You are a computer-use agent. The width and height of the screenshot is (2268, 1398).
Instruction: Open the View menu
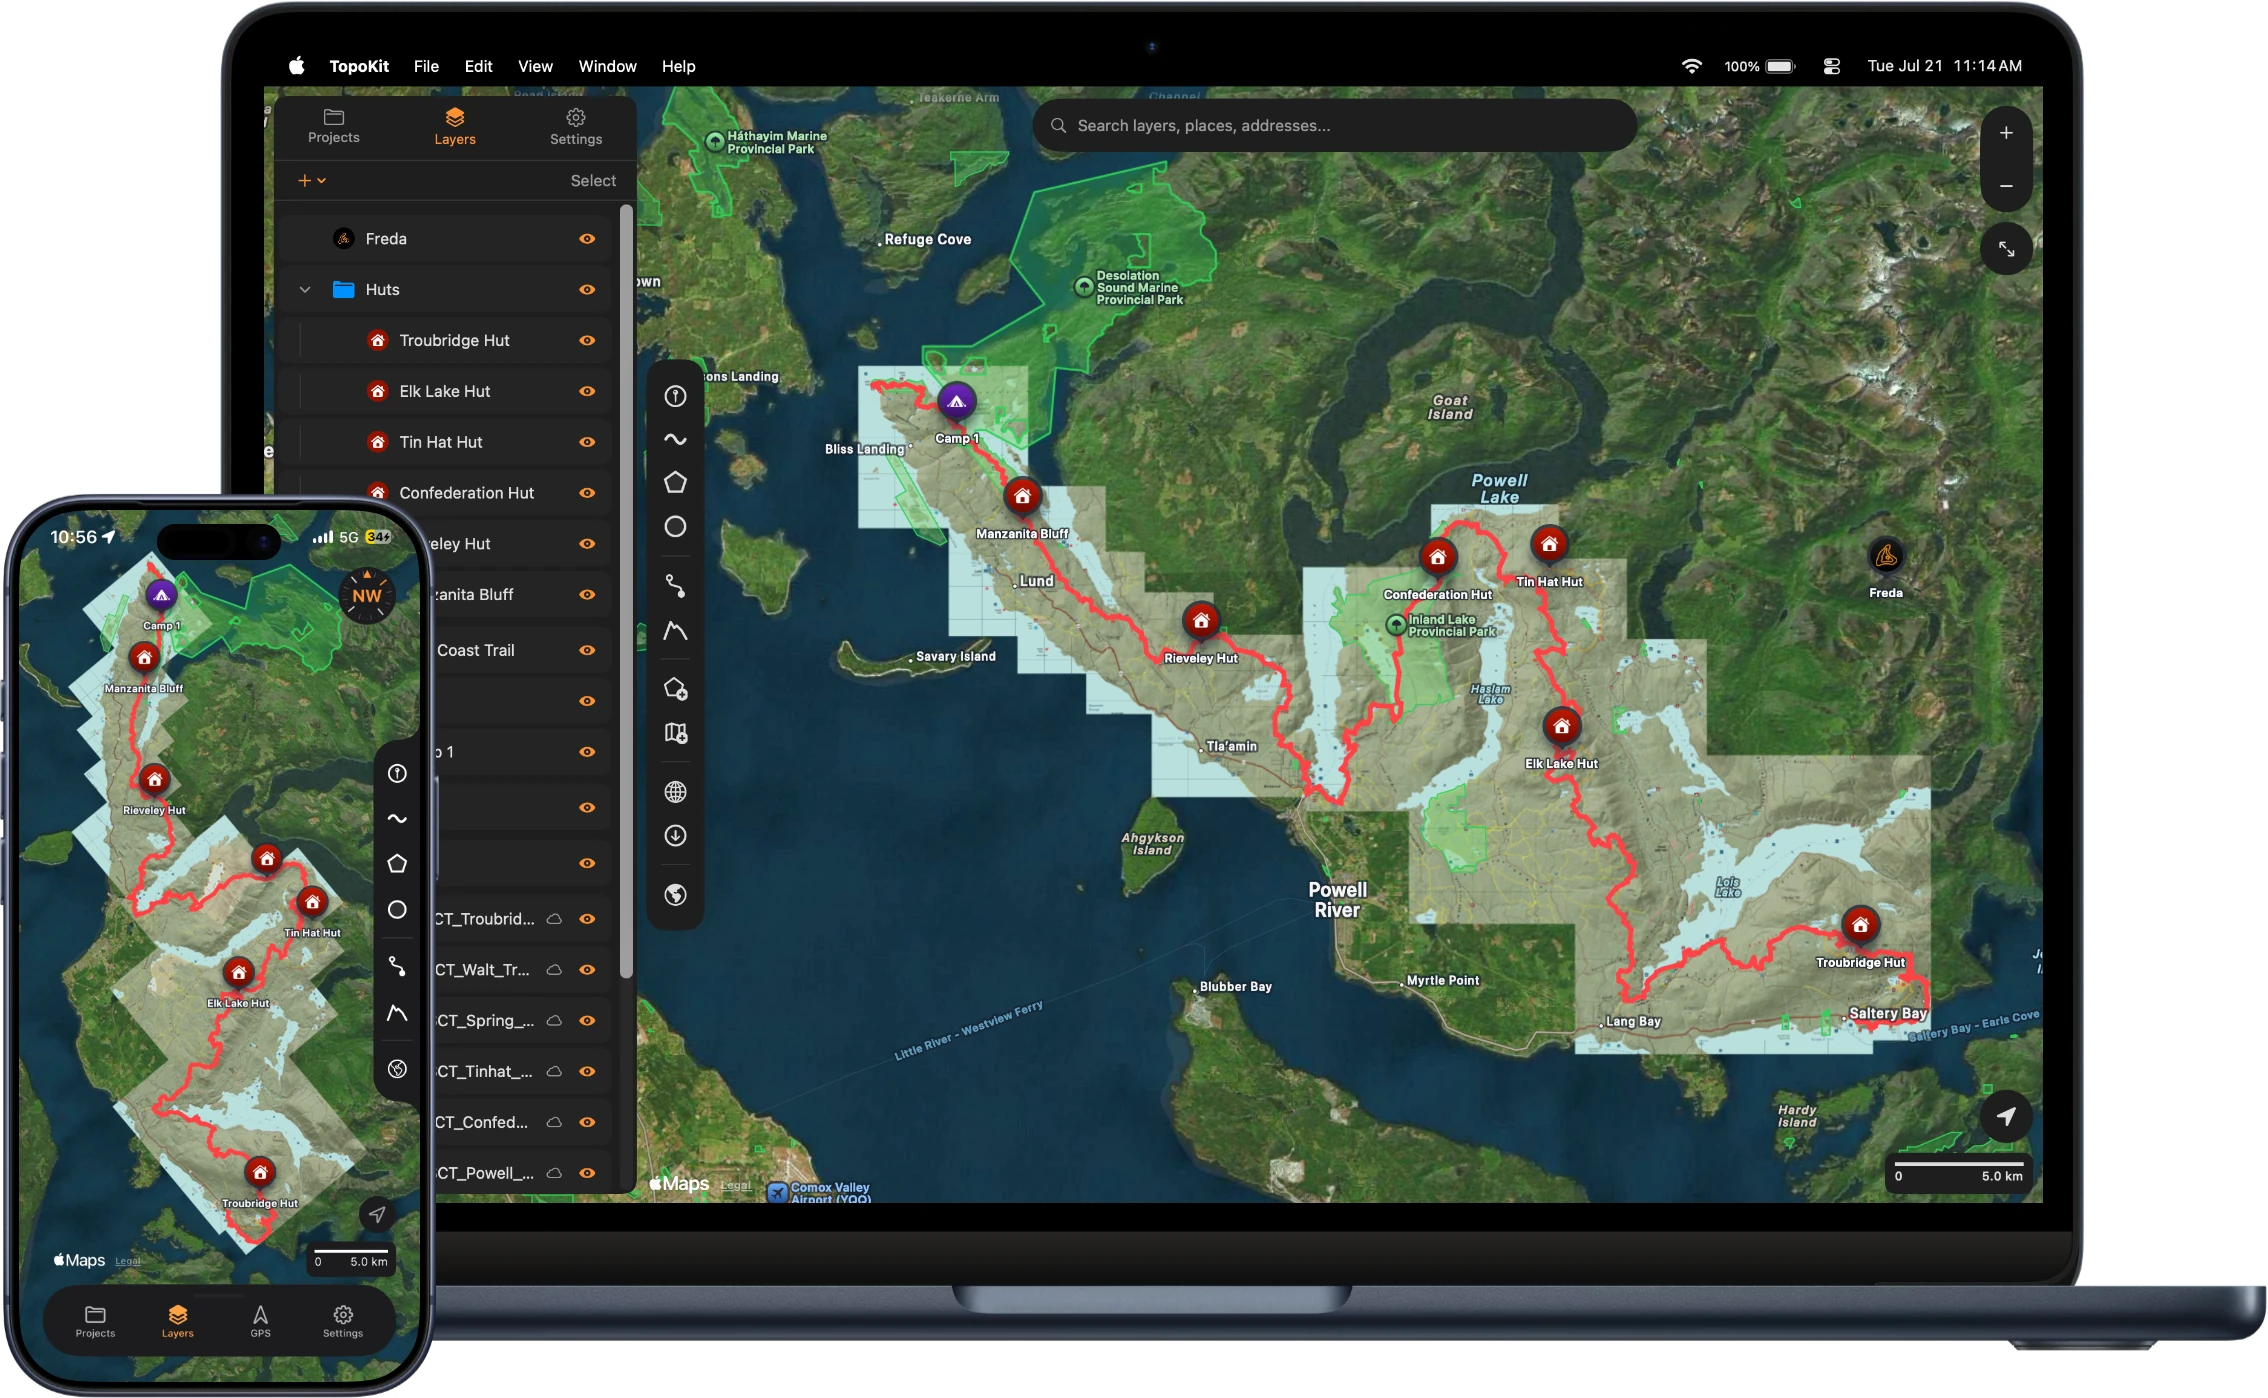(535, 66)
